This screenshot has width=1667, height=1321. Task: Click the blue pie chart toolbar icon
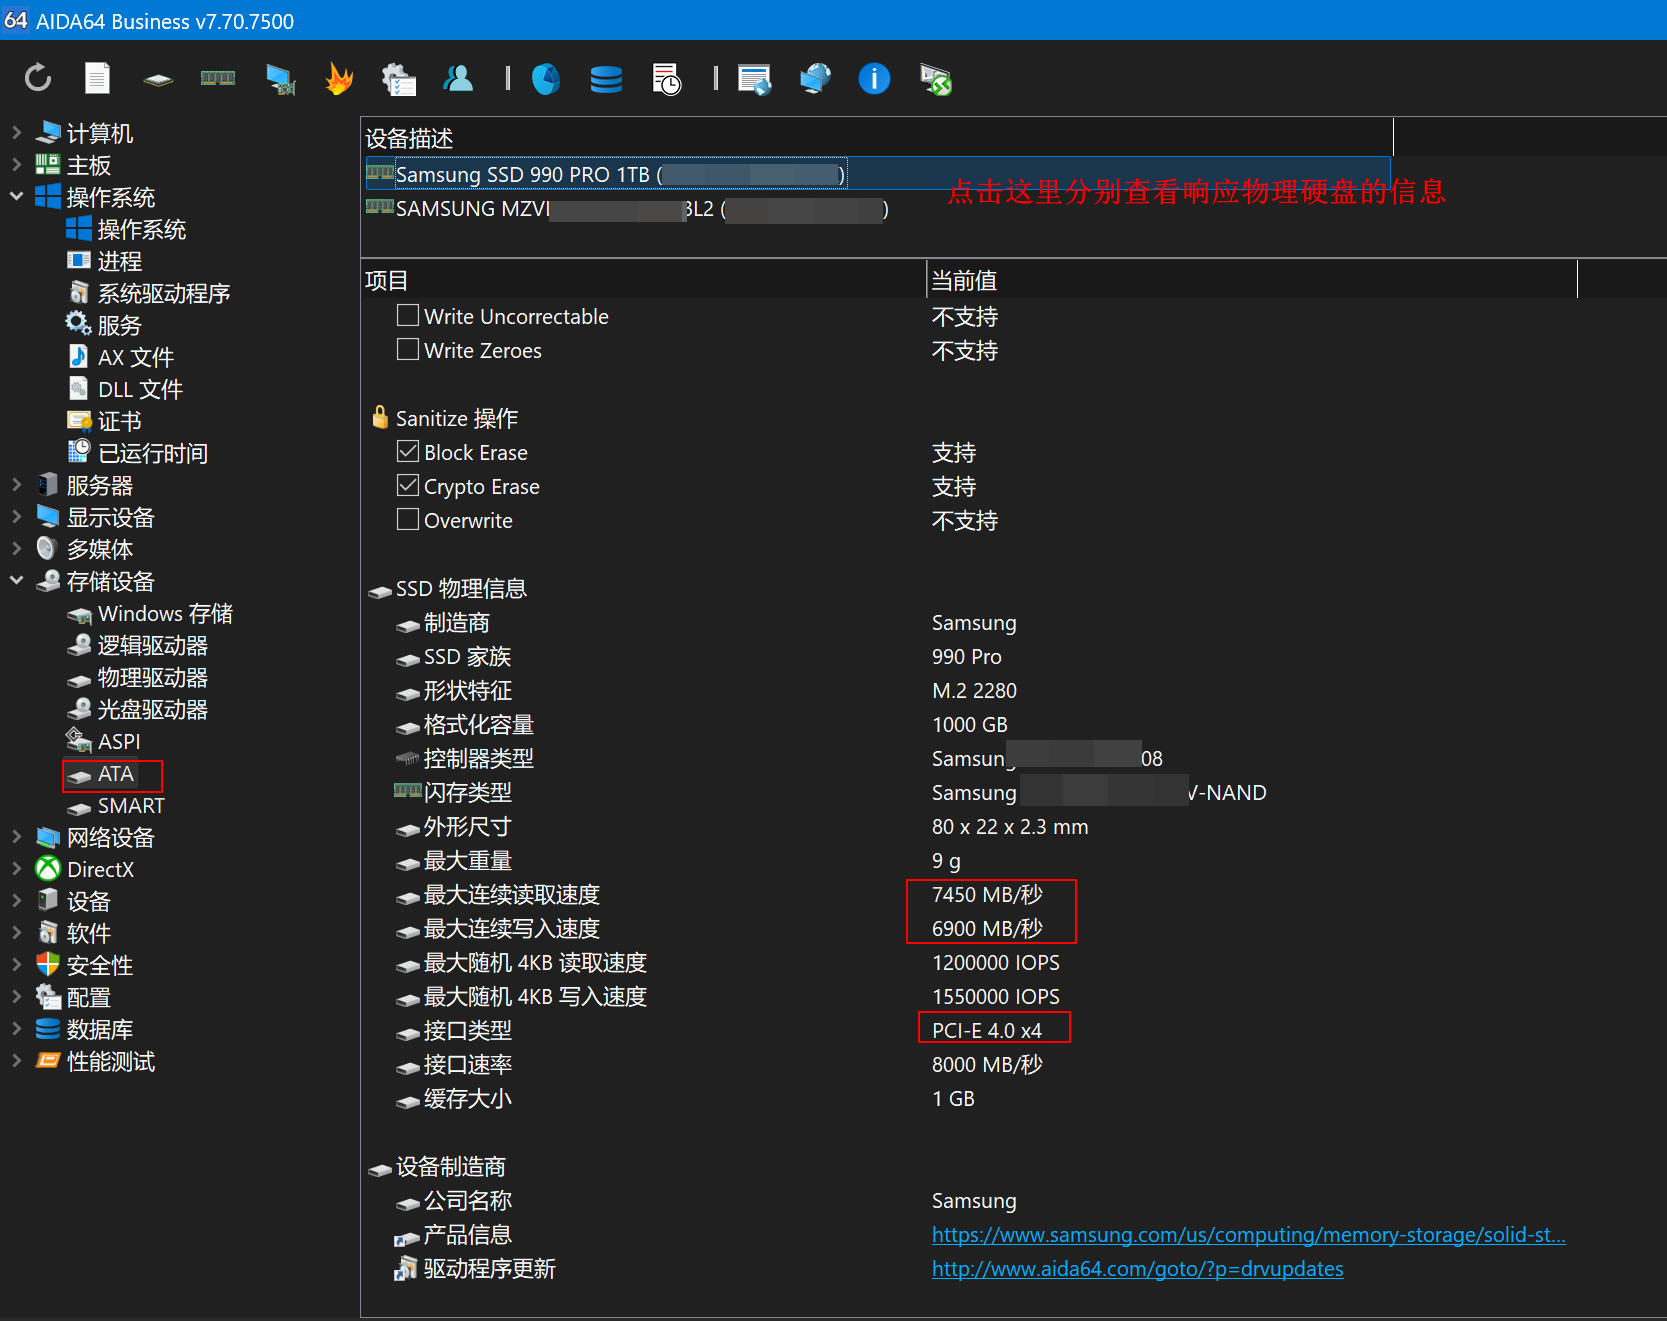(x=546, y=78)
